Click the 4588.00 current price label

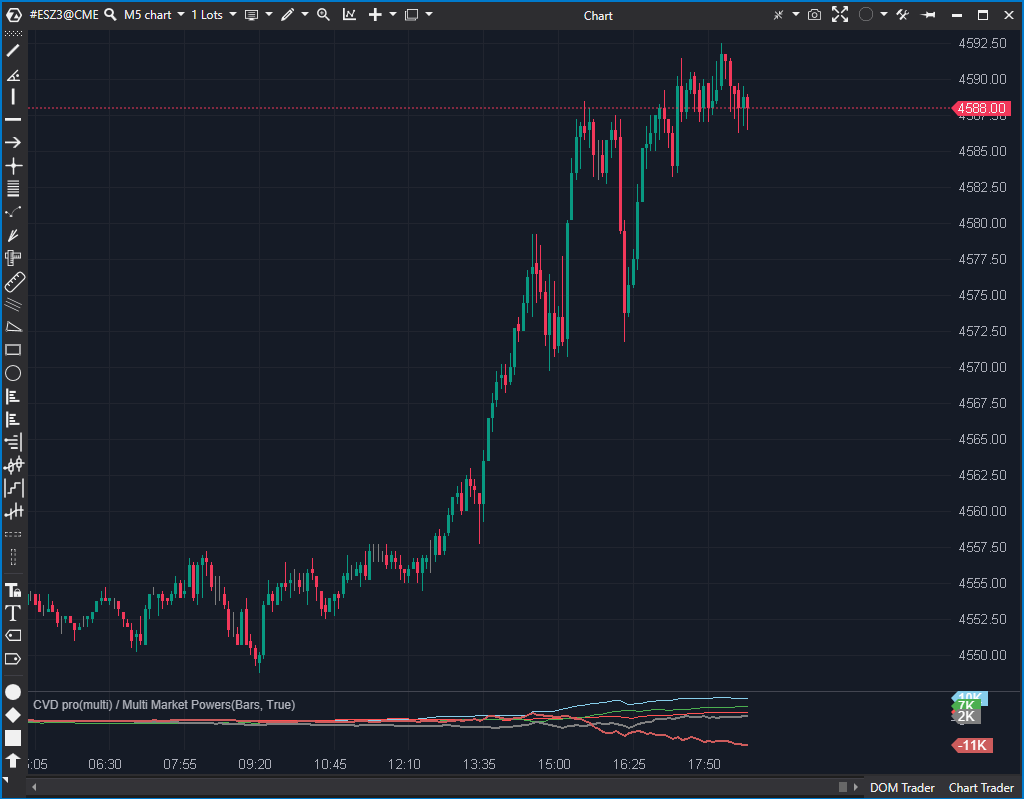[x=982, y=108]
